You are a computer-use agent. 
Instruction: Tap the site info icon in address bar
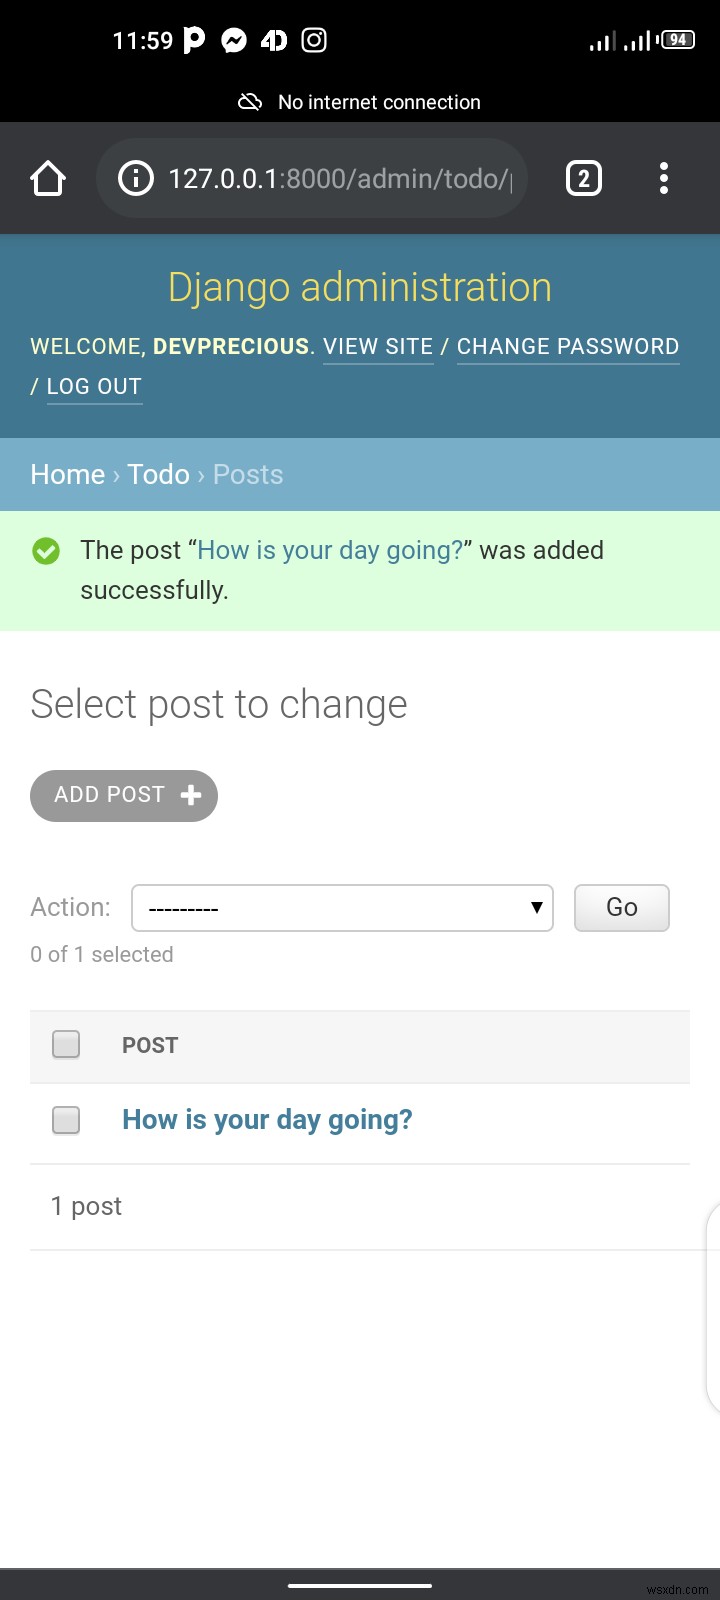(136, 179)
